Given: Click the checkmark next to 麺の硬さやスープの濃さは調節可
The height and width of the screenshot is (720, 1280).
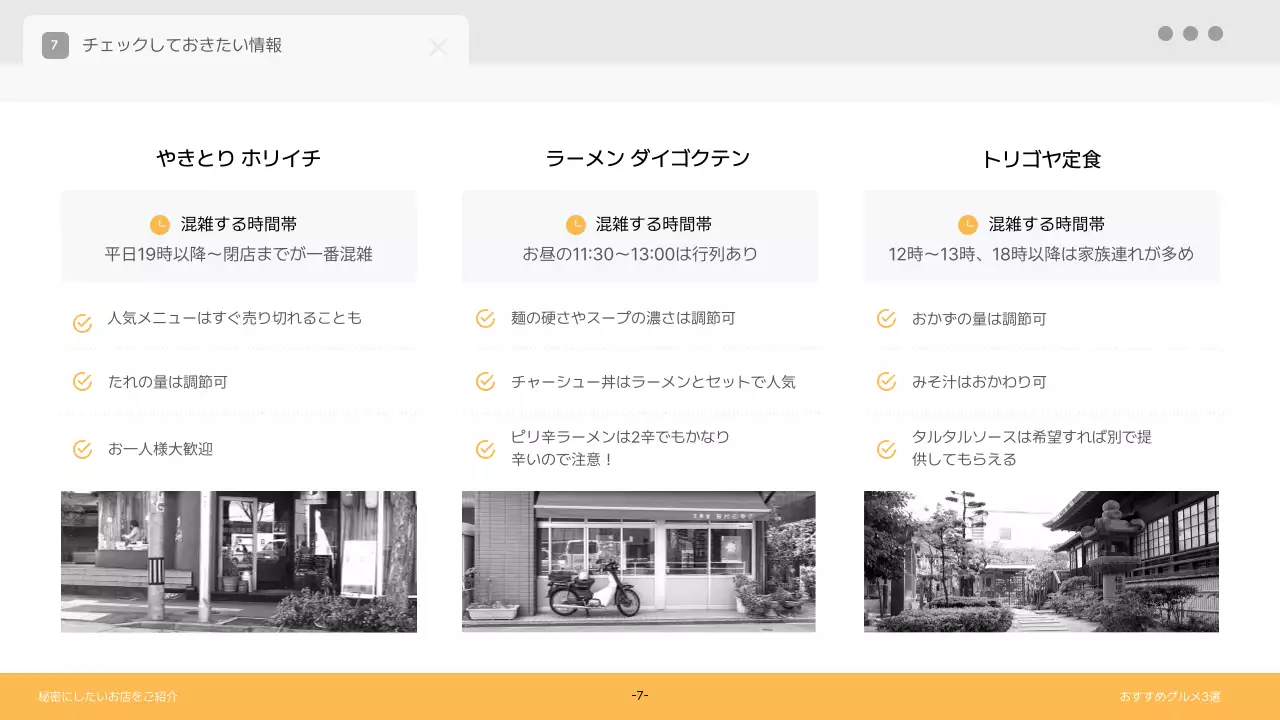Looking at the screenshot, I should point(484,318).
